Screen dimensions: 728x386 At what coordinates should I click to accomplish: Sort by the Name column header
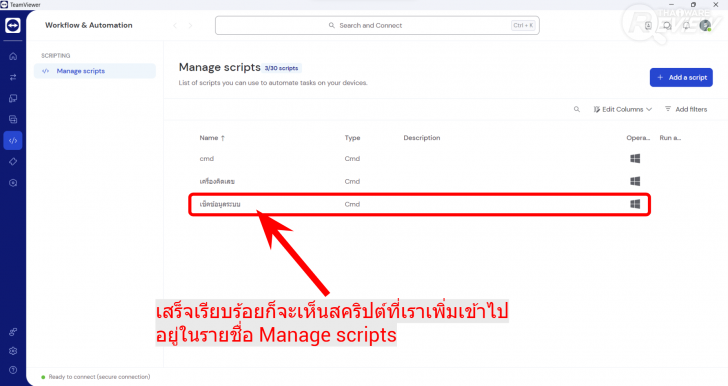pyautogui.click(x=212, y=137)
